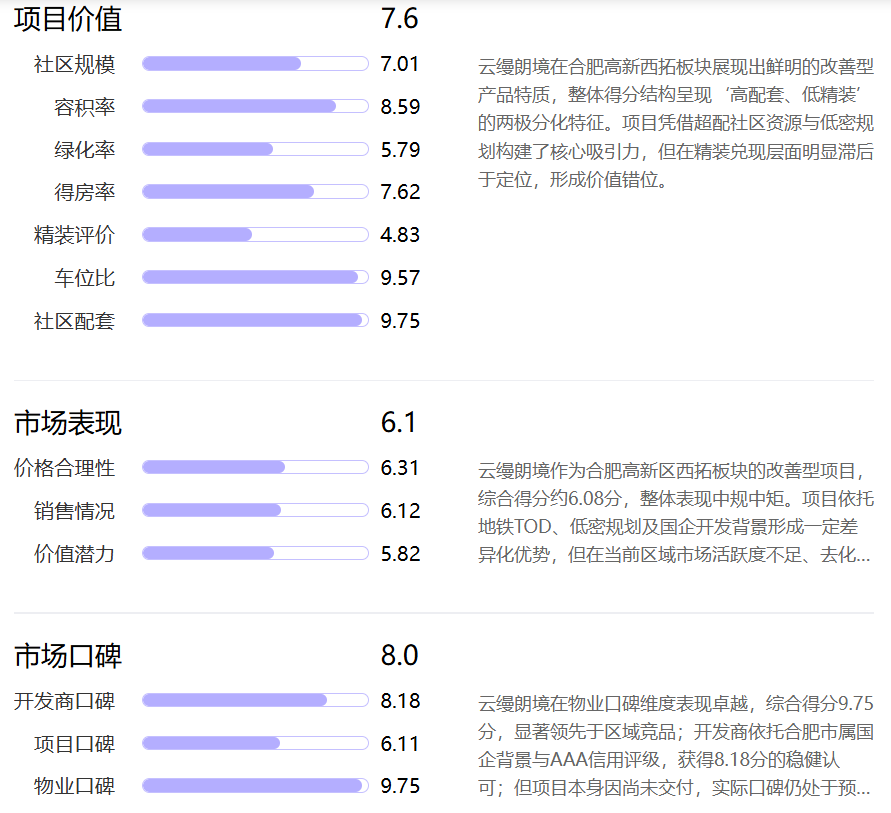Image resolution: width=891 pixels, height=813 pixels.
Task: Click the 社区配套 label
Action: [74, 321]
